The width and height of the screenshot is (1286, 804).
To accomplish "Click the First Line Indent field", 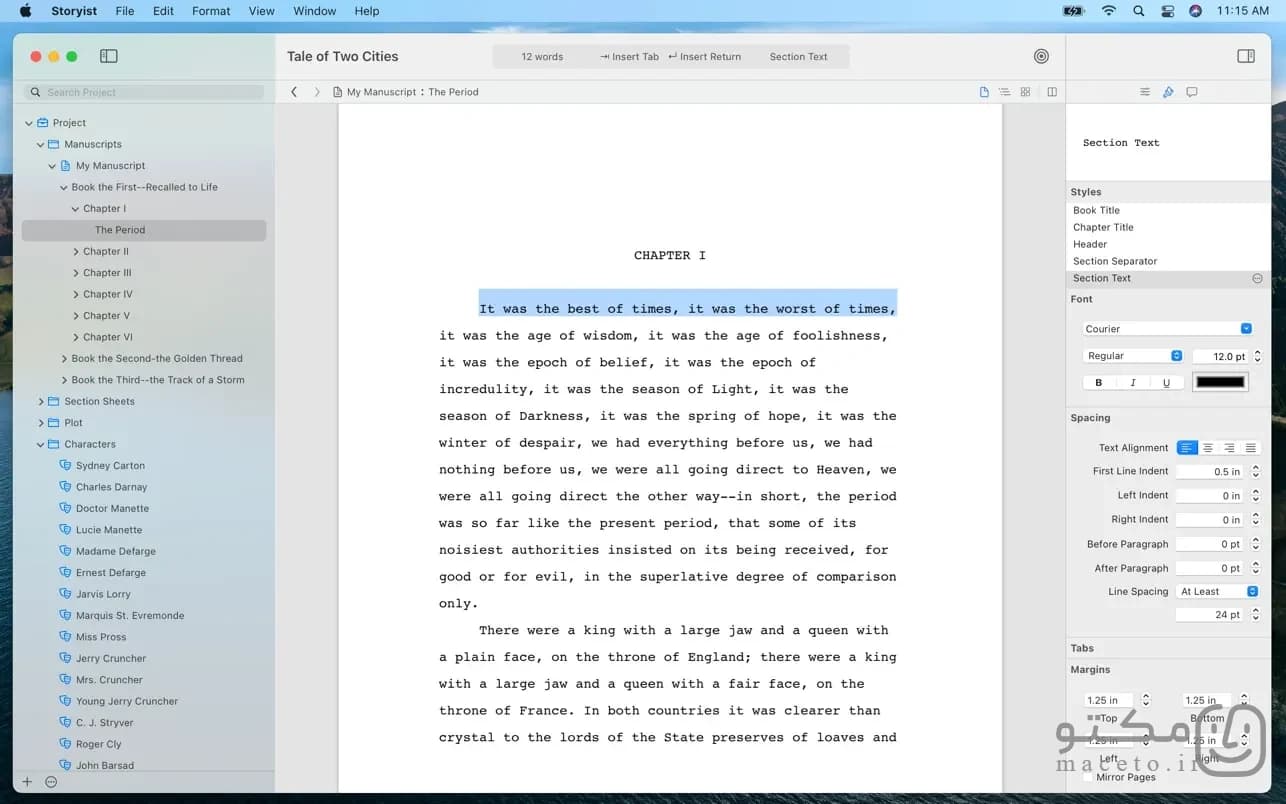I will (1210, 472).
